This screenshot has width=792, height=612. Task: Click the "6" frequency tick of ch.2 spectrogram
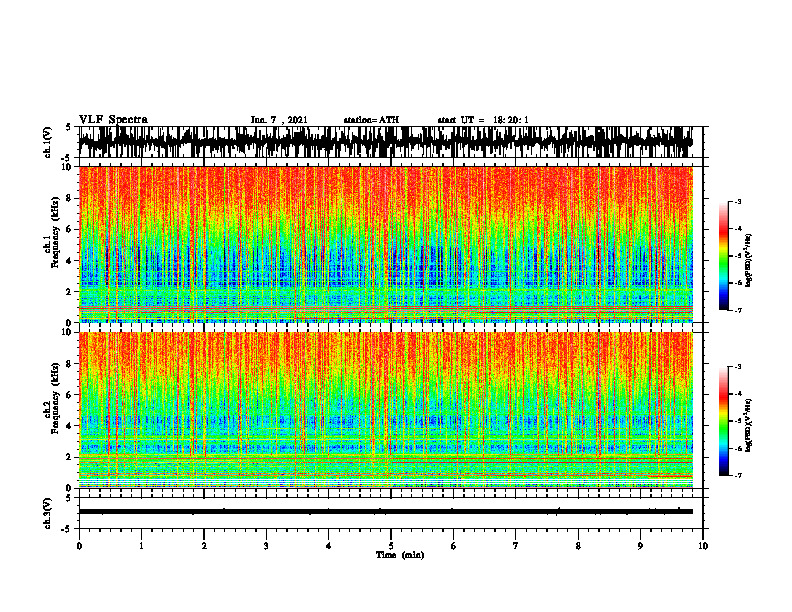(x=69, y=395)
